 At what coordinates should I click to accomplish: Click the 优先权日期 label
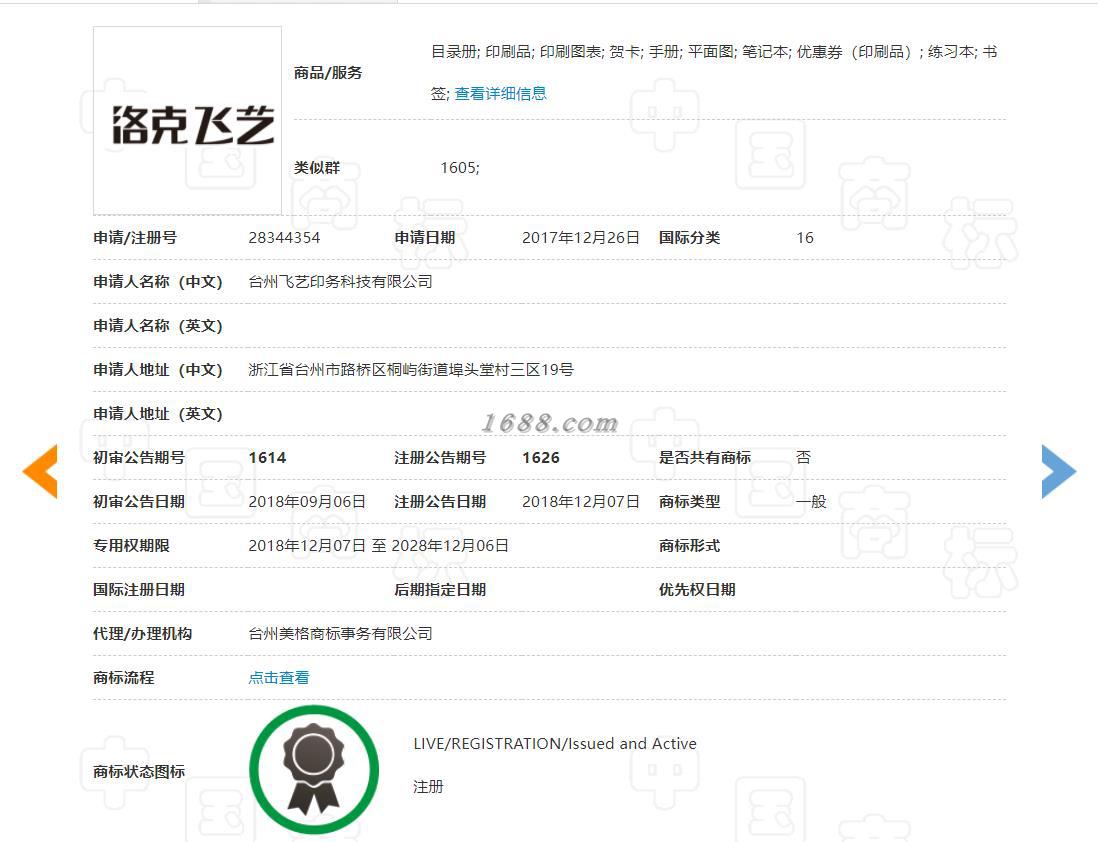coord(697,590)
